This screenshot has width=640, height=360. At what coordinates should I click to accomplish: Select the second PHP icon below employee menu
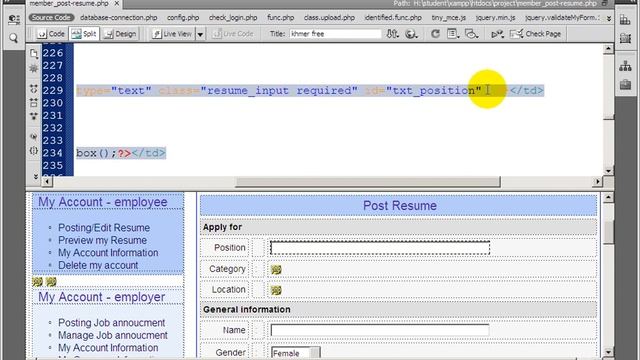tap(51, 282)
